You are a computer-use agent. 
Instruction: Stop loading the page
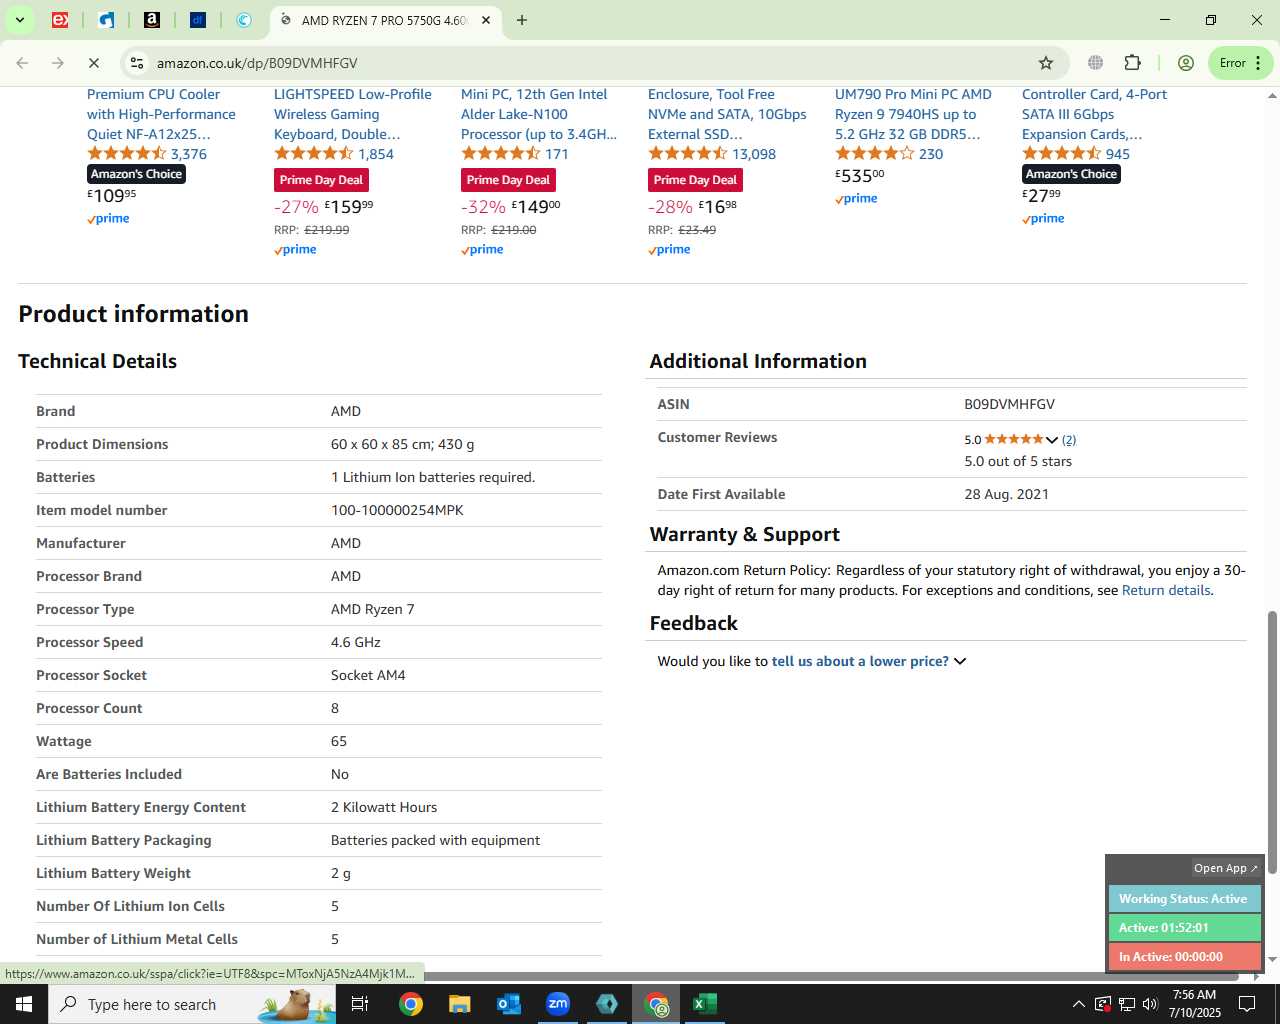(94, 63)
